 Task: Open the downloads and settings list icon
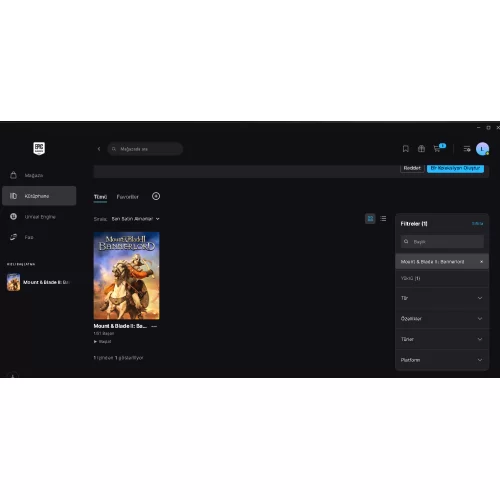pyautogui.click(x=467, y=149)
